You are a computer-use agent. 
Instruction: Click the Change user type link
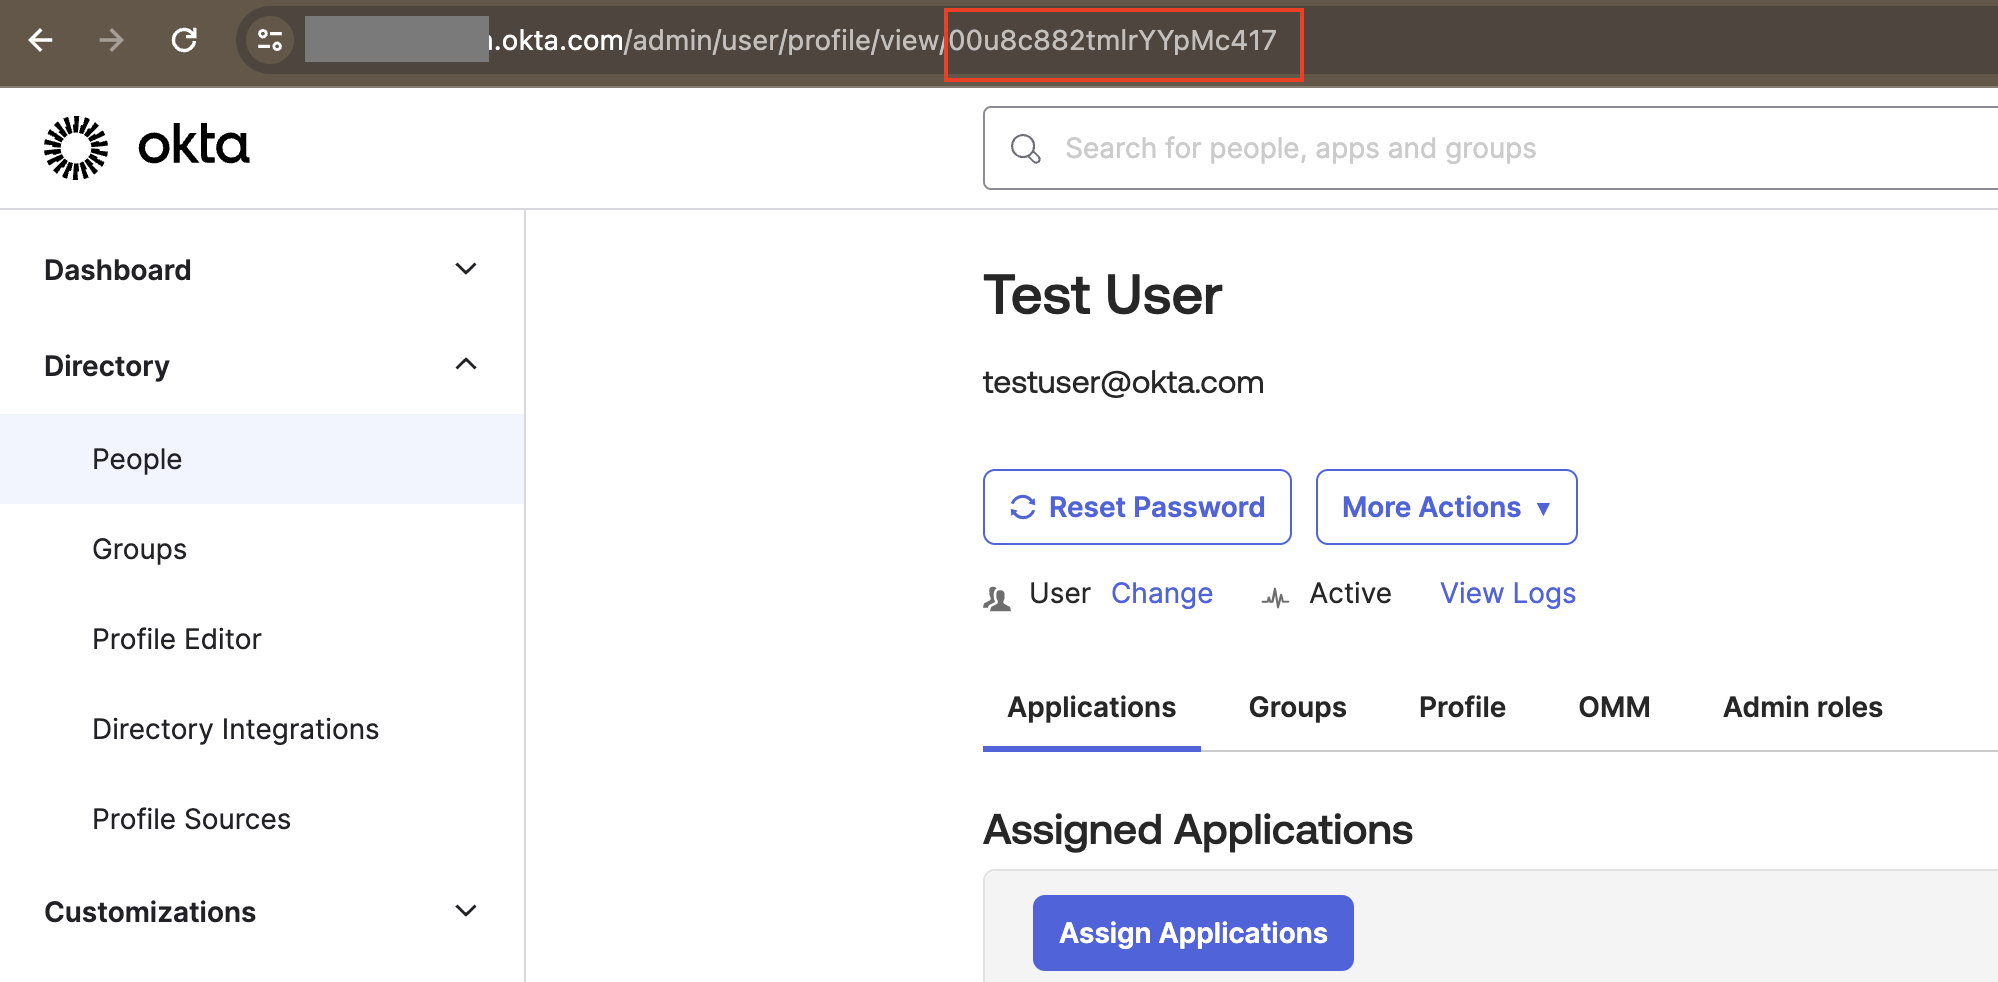click(1162, 593)
